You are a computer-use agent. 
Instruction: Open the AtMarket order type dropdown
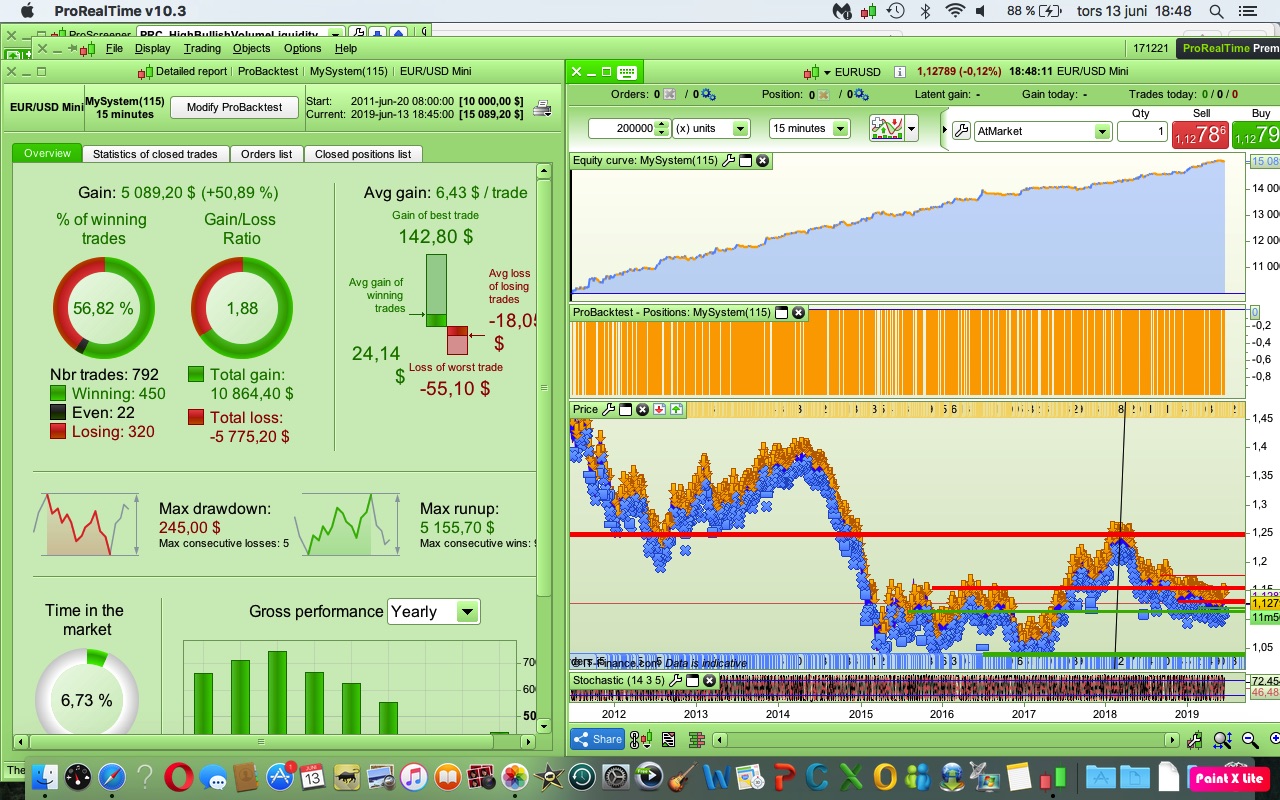(1102, 131)
